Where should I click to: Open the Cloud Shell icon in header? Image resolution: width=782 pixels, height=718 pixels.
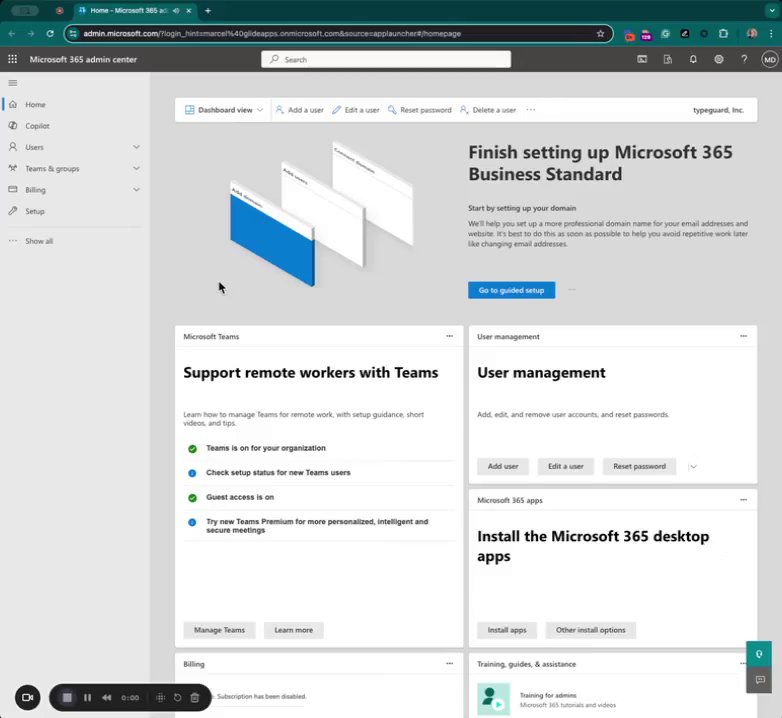click(x=642, y=59)
